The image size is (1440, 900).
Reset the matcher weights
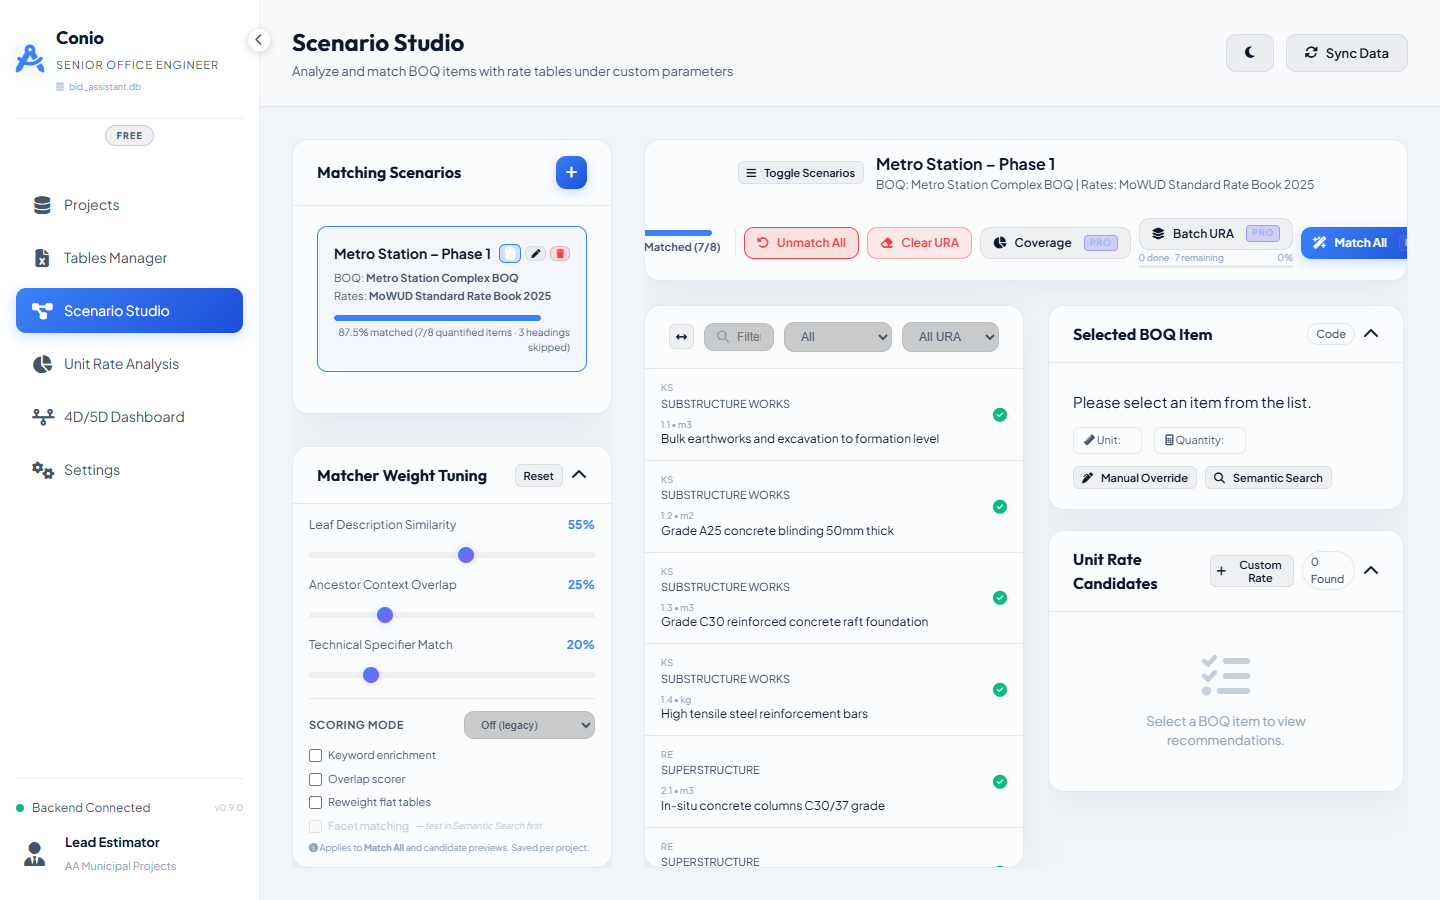[x=539, y=476]
